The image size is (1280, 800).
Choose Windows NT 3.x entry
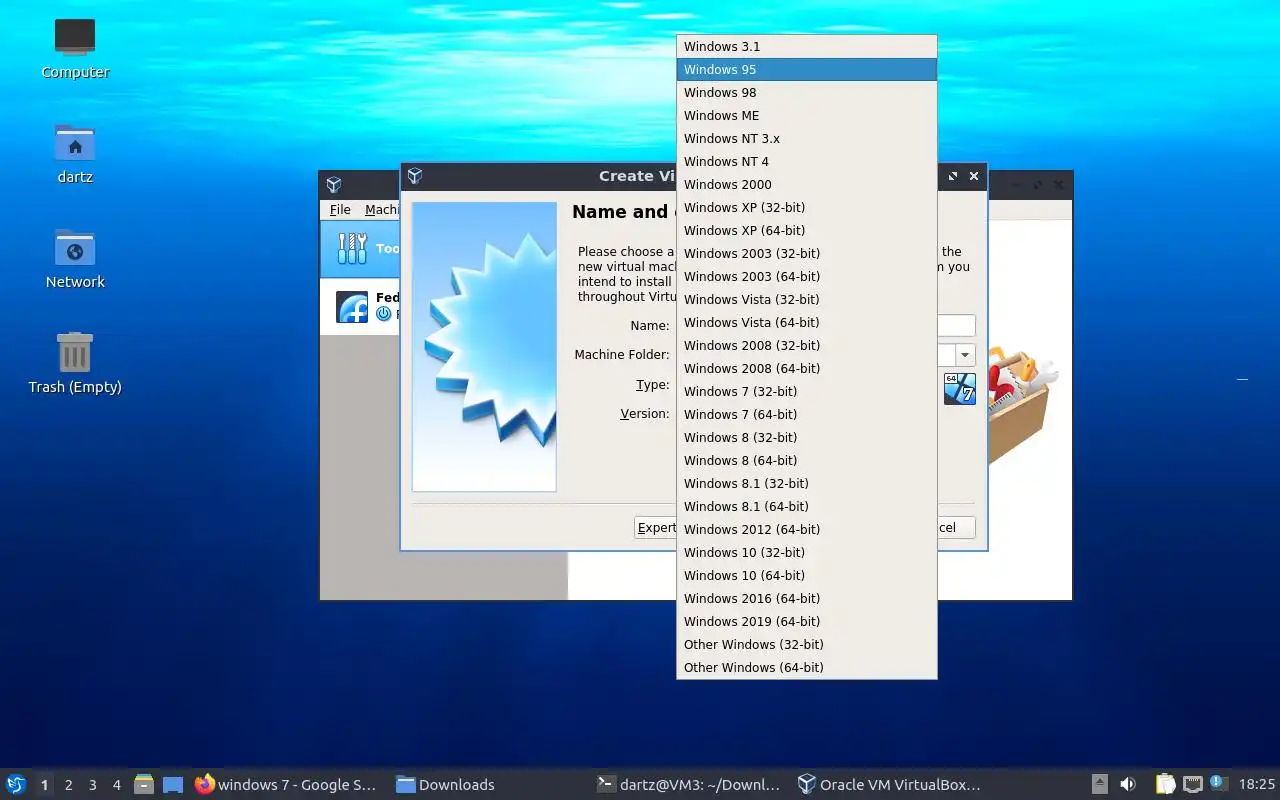point(806,138)
